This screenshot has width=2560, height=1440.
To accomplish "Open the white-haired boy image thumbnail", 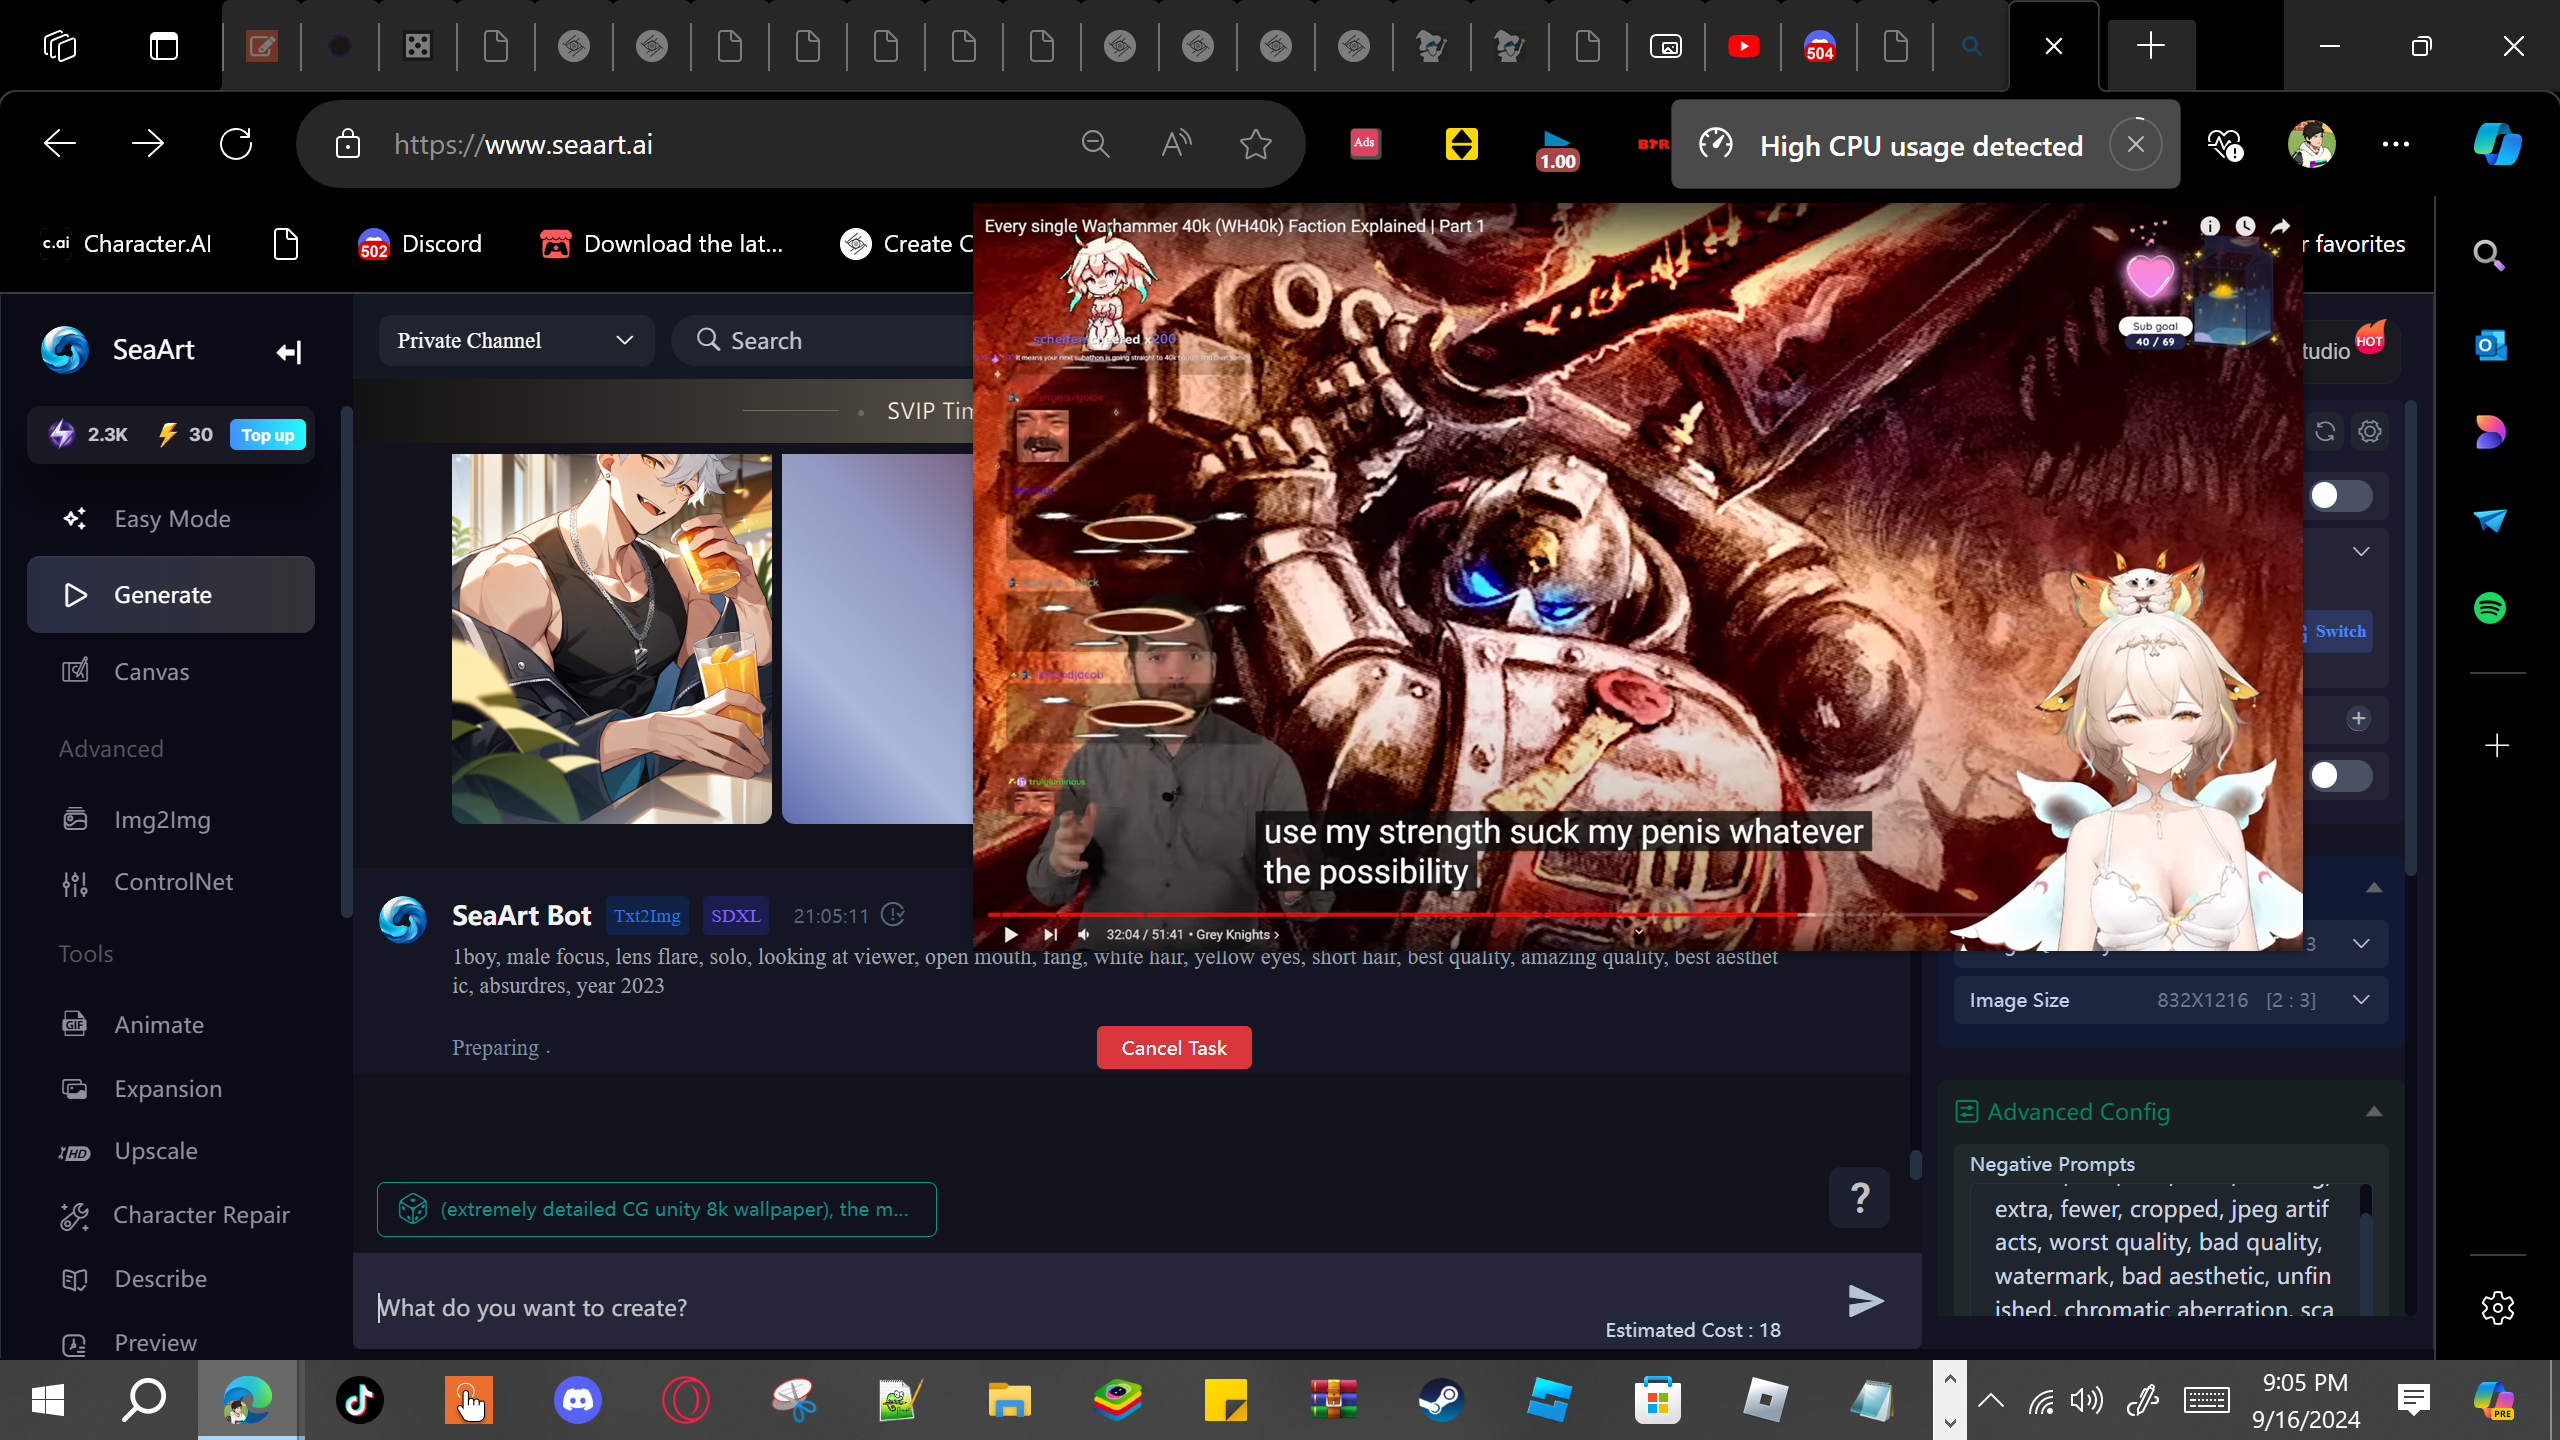I will click(x=612, y=639).
